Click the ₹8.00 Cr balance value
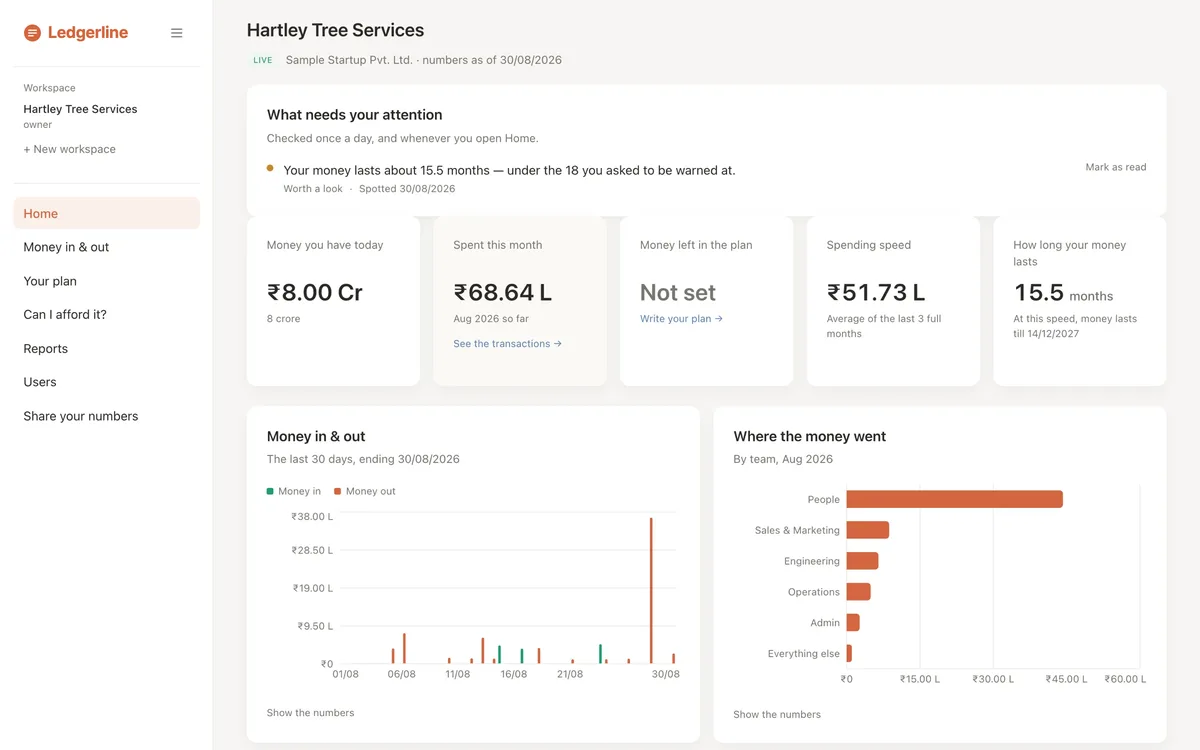 [x=315, y=293]
